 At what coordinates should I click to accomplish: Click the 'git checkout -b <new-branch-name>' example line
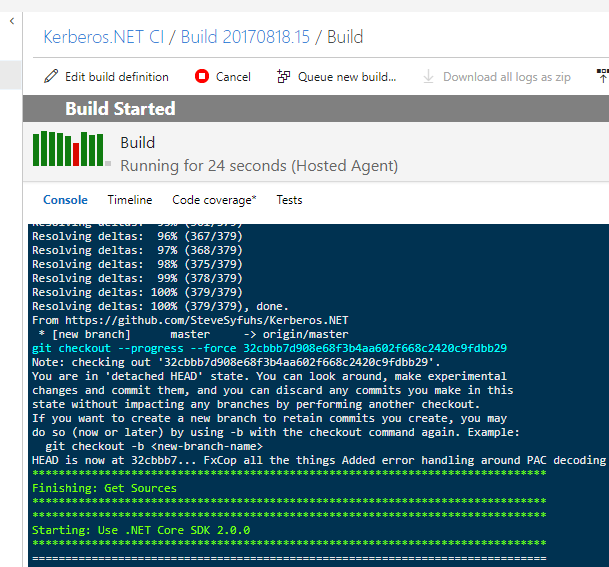(154, 446)
